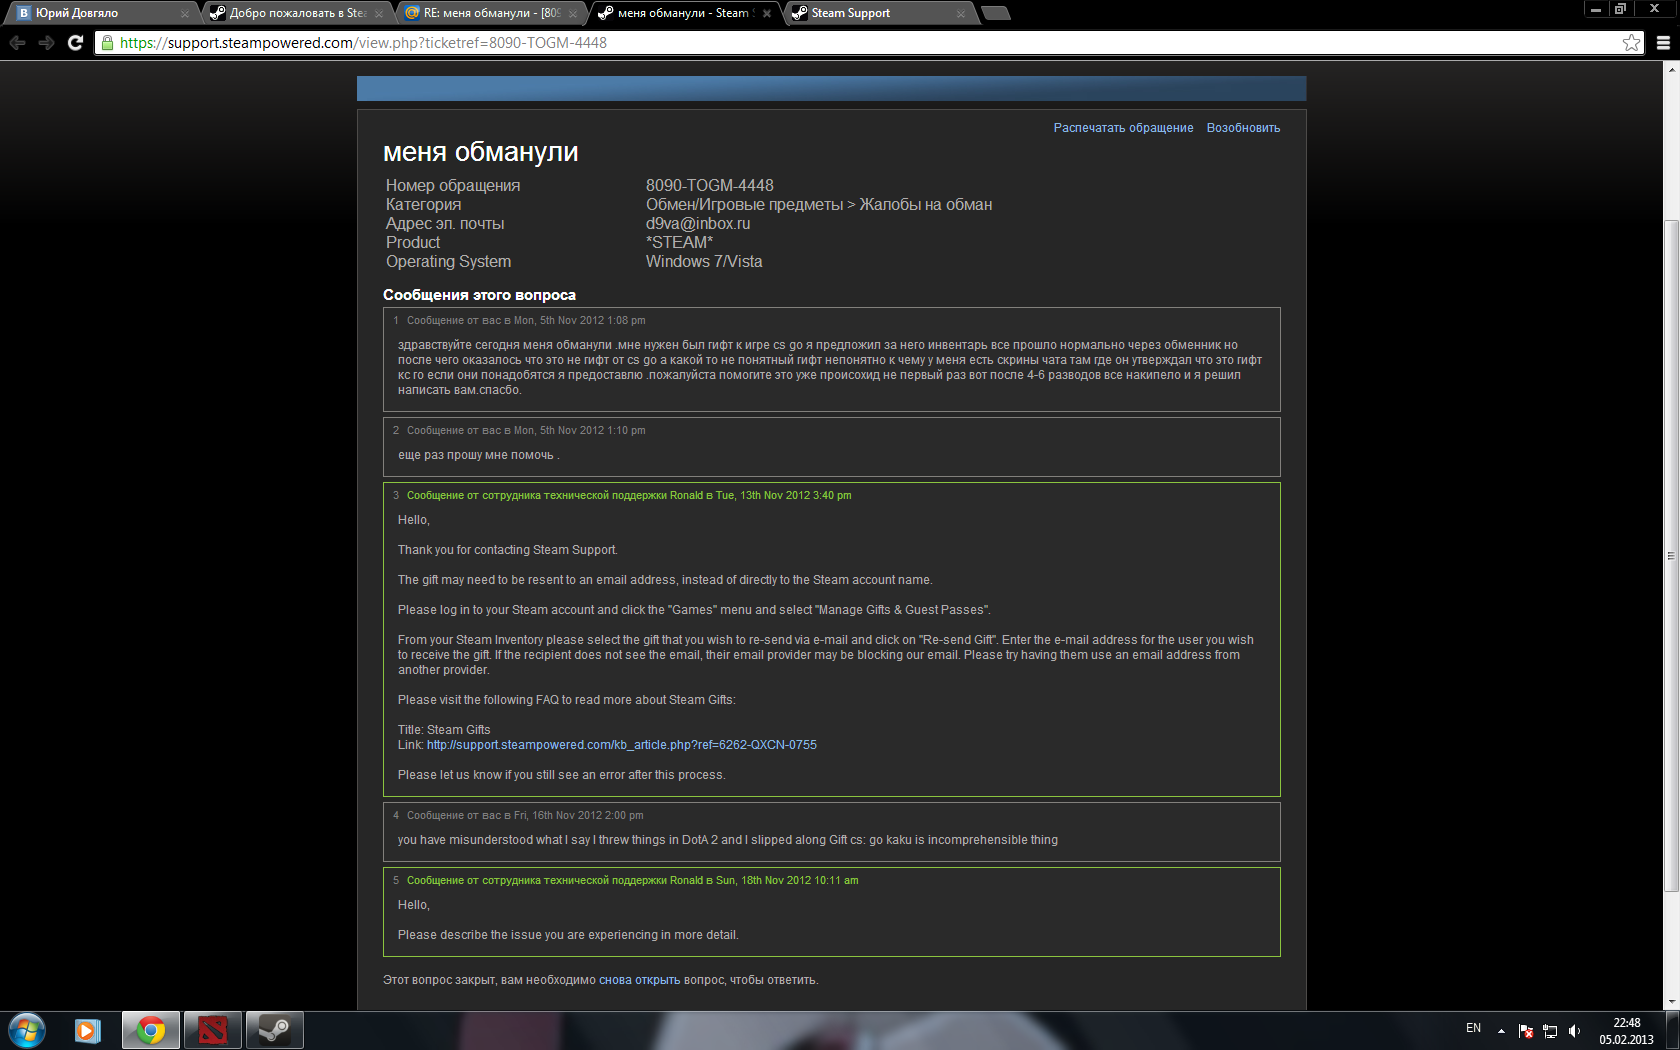Click the '*STEAM*' product value
The width and height of the screenshot is (1680, 1050).
tap(680, 242)
